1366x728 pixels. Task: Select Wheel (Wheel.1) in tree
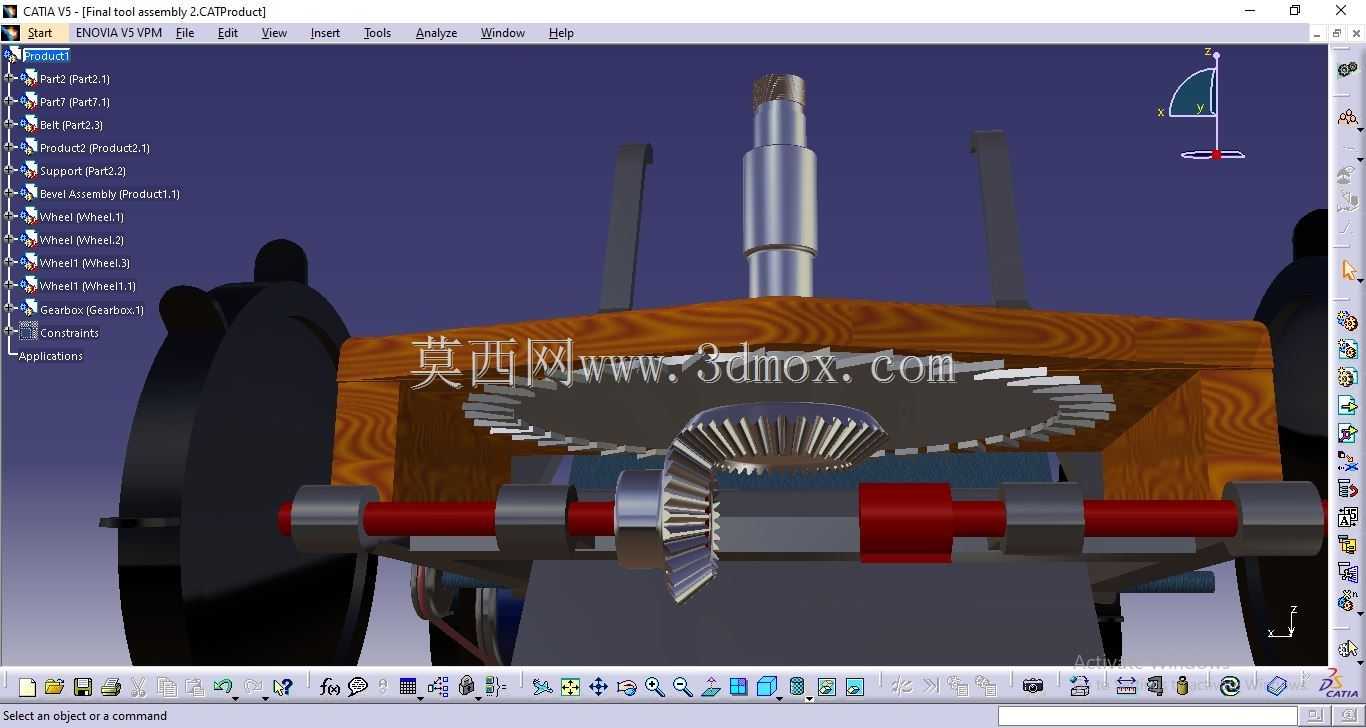82,217
